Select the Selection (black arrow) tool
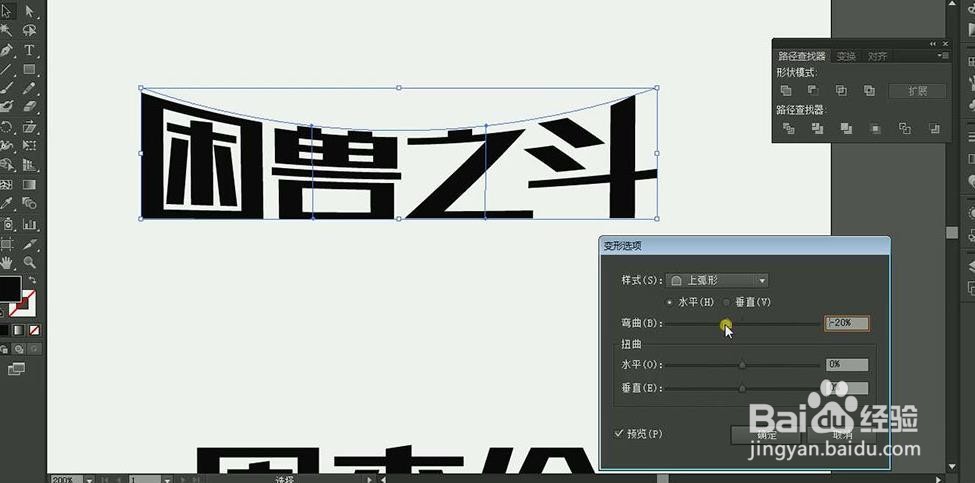 pyautogui.click(x=6, y=11)
